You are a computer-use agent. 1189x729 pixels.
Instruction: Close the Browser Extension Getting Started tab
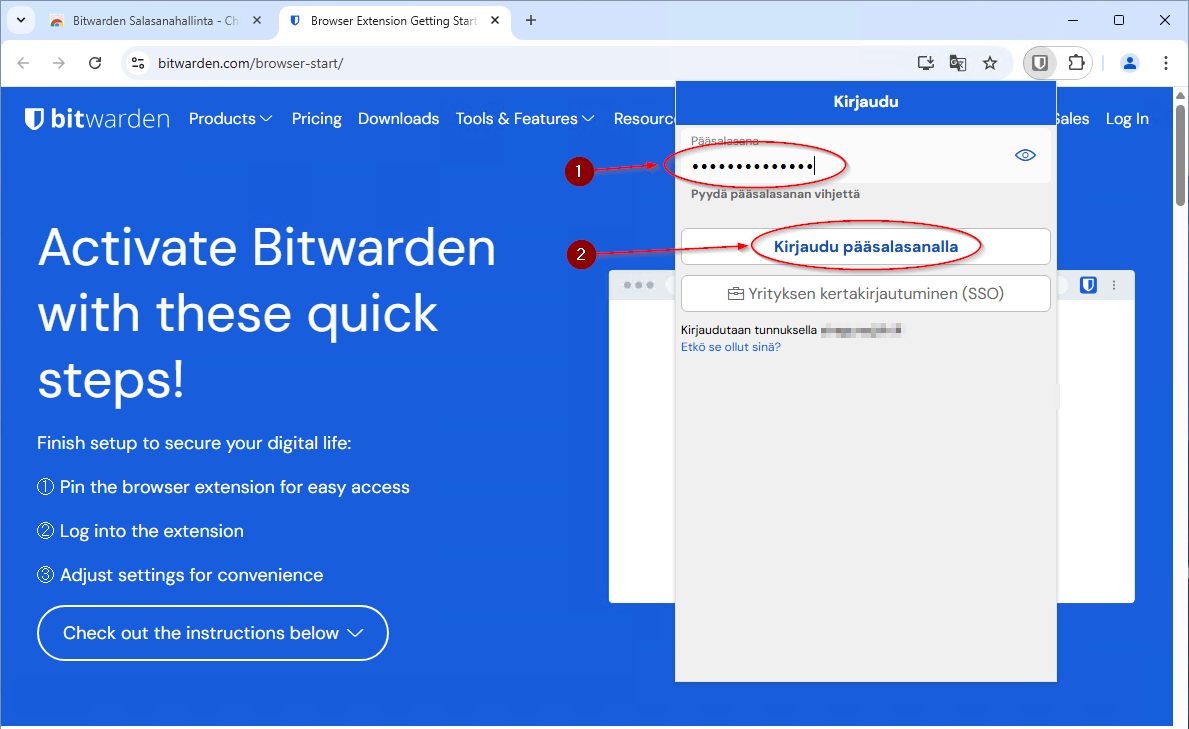(495, 20)
